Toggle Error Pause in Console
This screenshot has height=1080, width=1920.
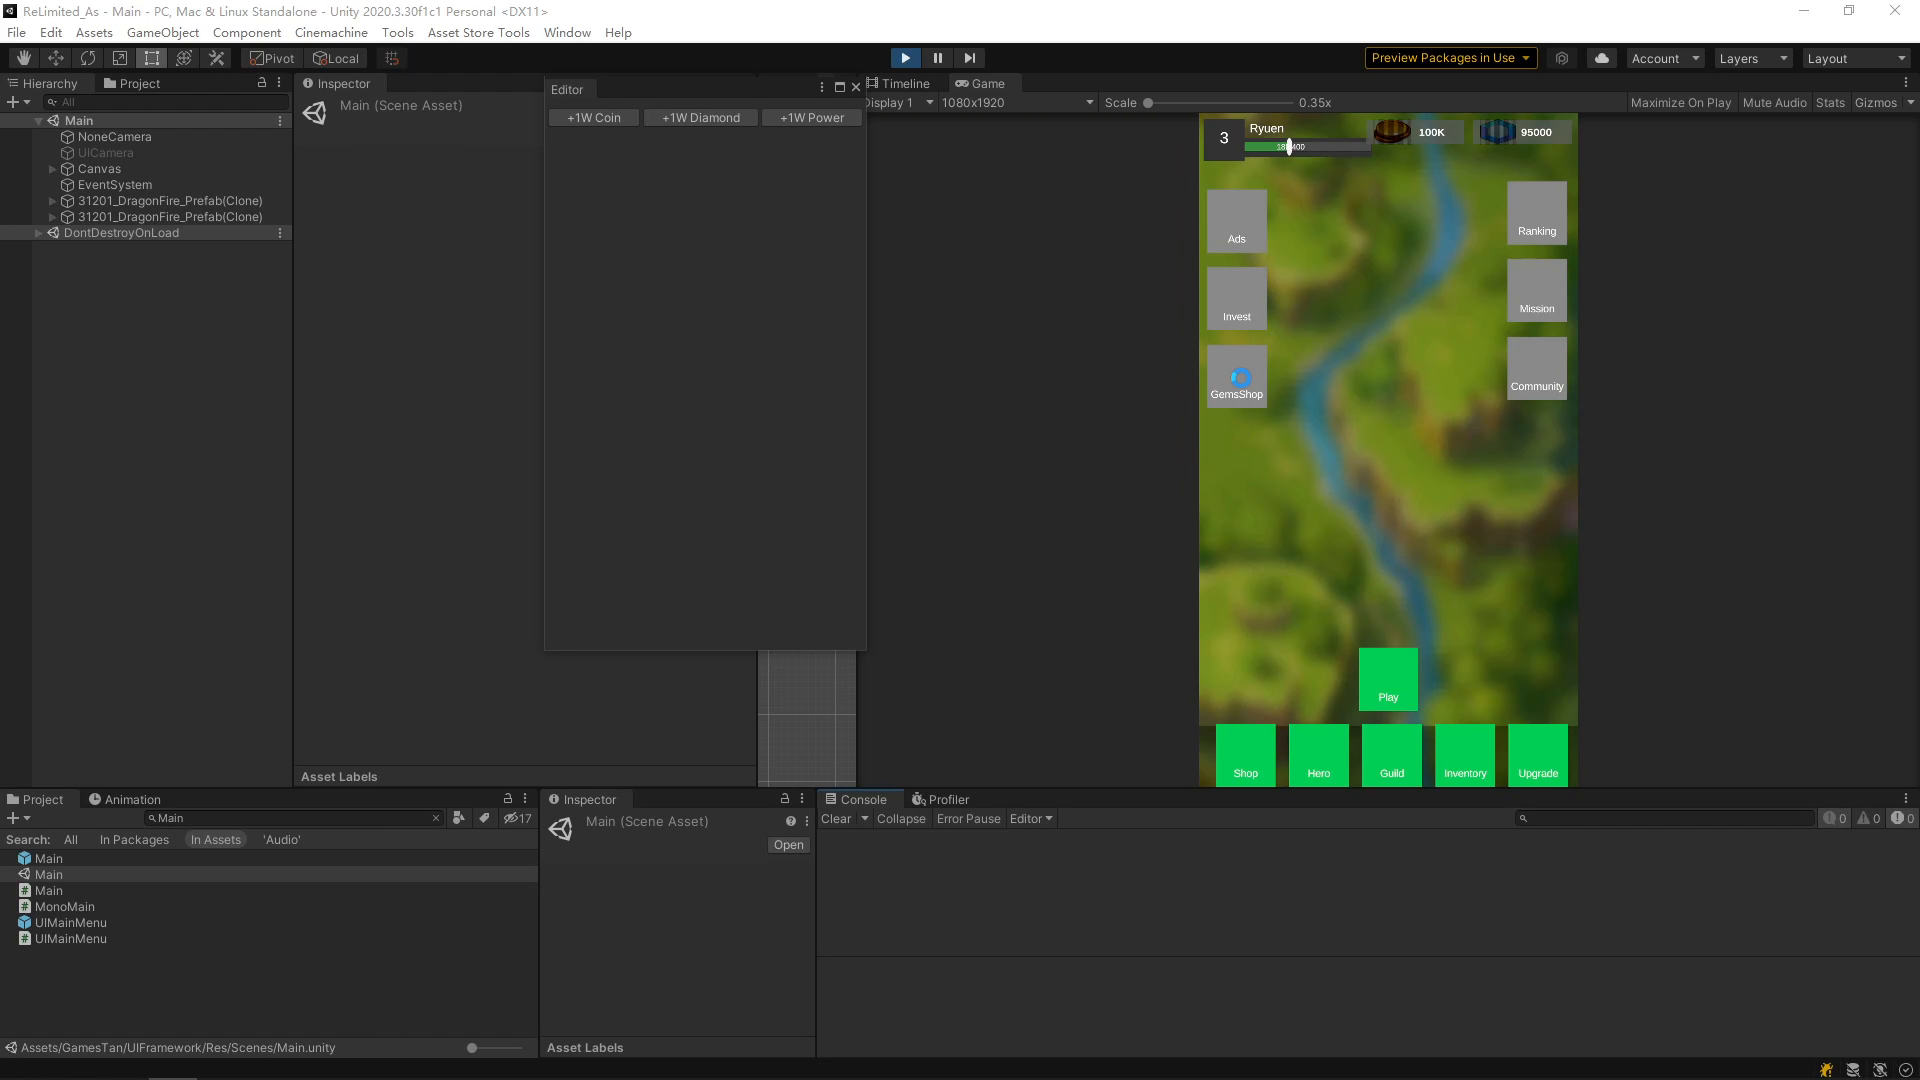click(968, 818)
